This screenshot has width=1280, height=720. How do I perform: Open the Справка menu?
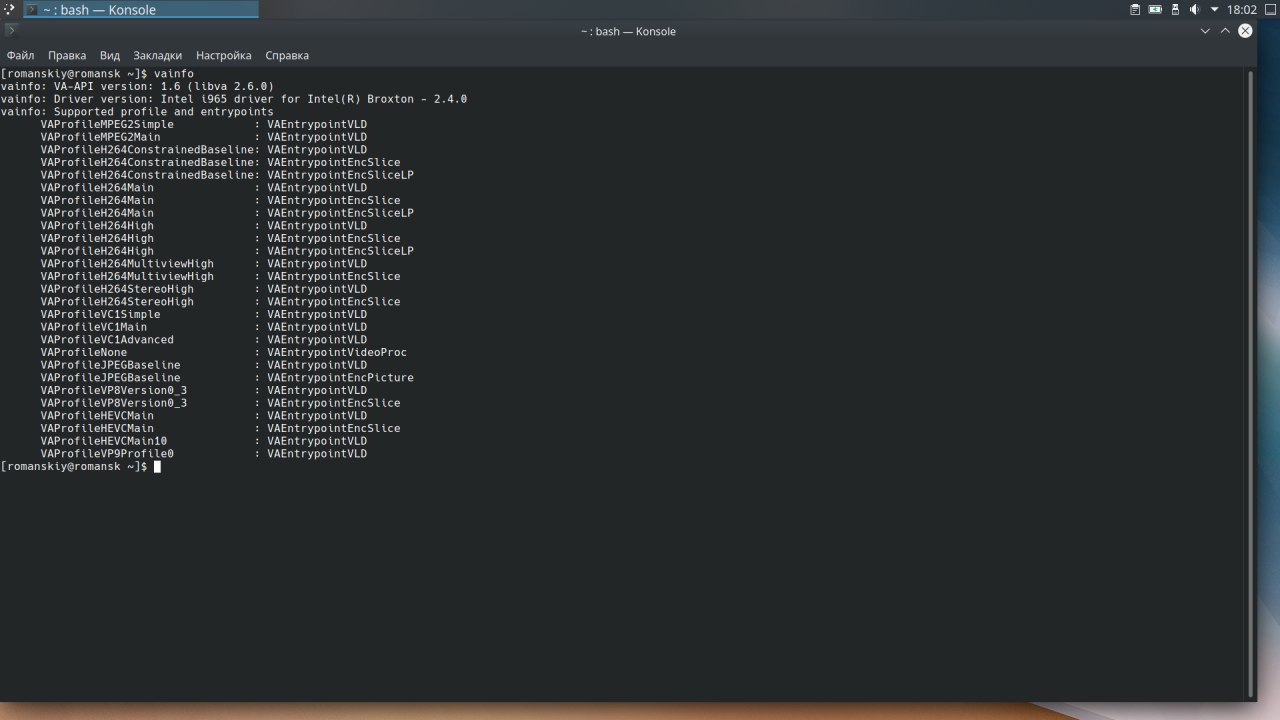pyautogui.click(x=287, y=56)
